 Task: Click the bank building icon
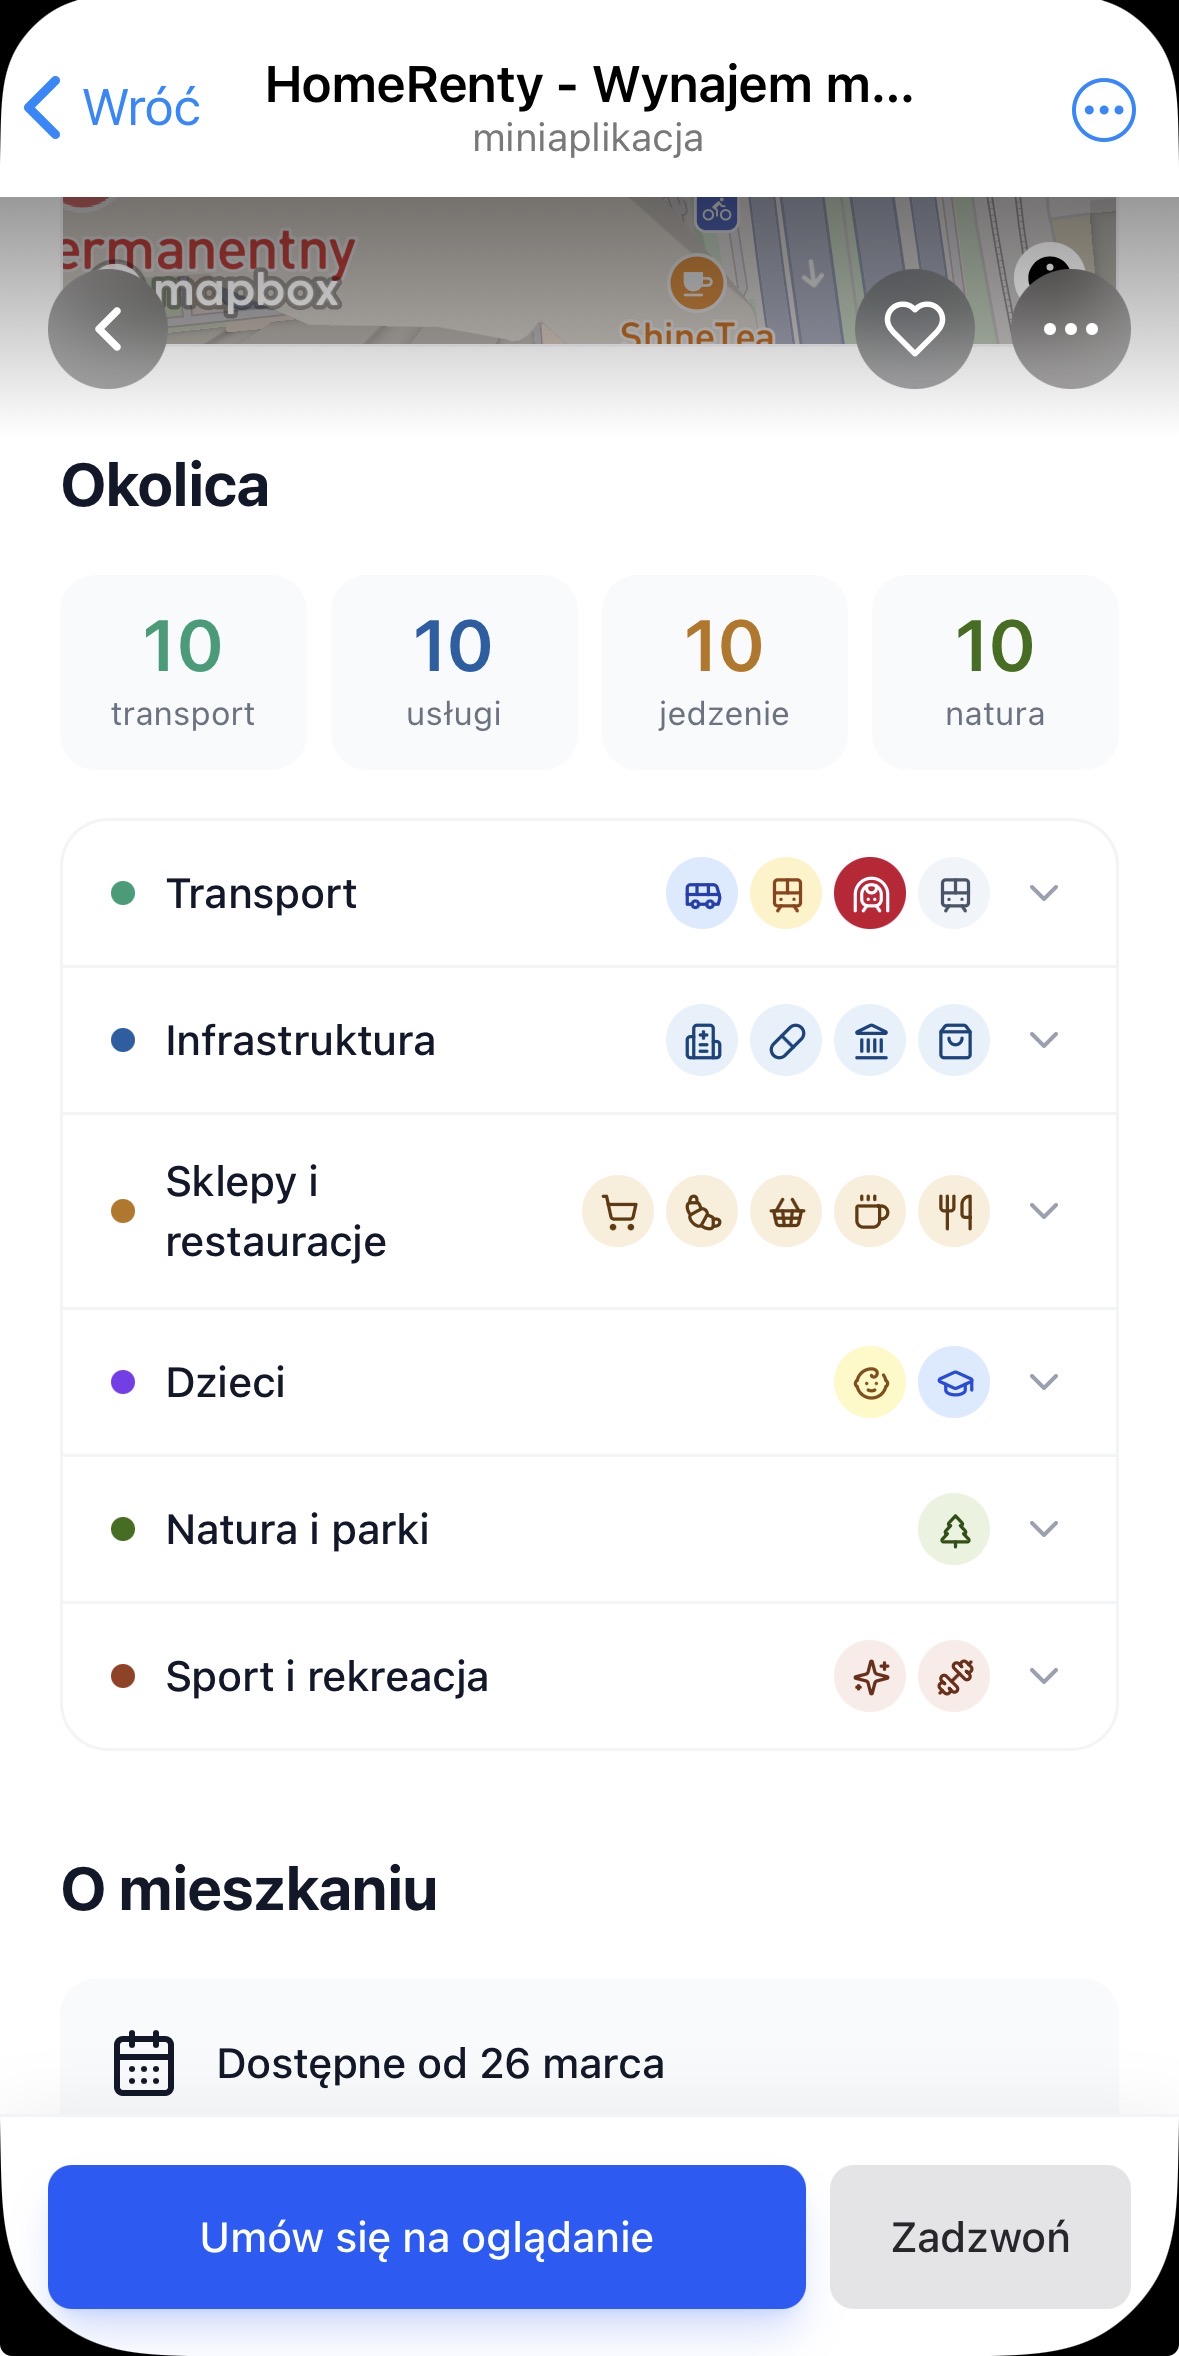point(871,1041)
